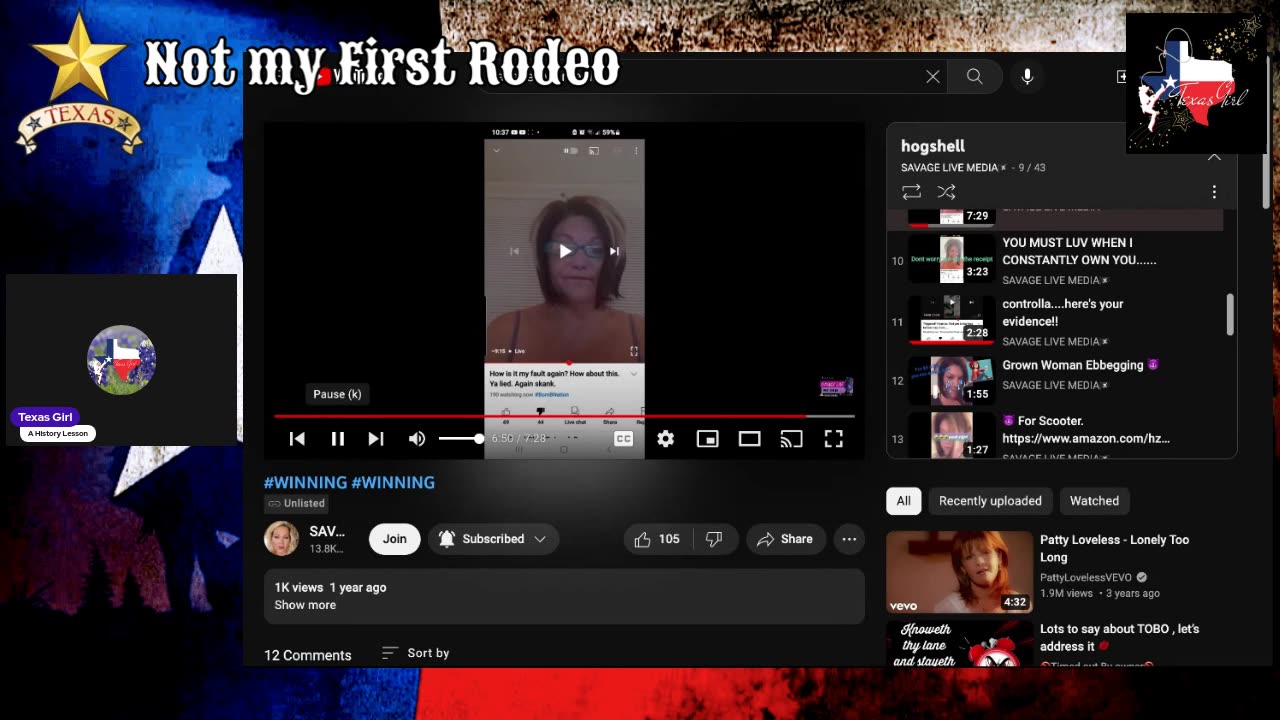Open playlist video 'For Scooter.'

tap(1086, 429)
